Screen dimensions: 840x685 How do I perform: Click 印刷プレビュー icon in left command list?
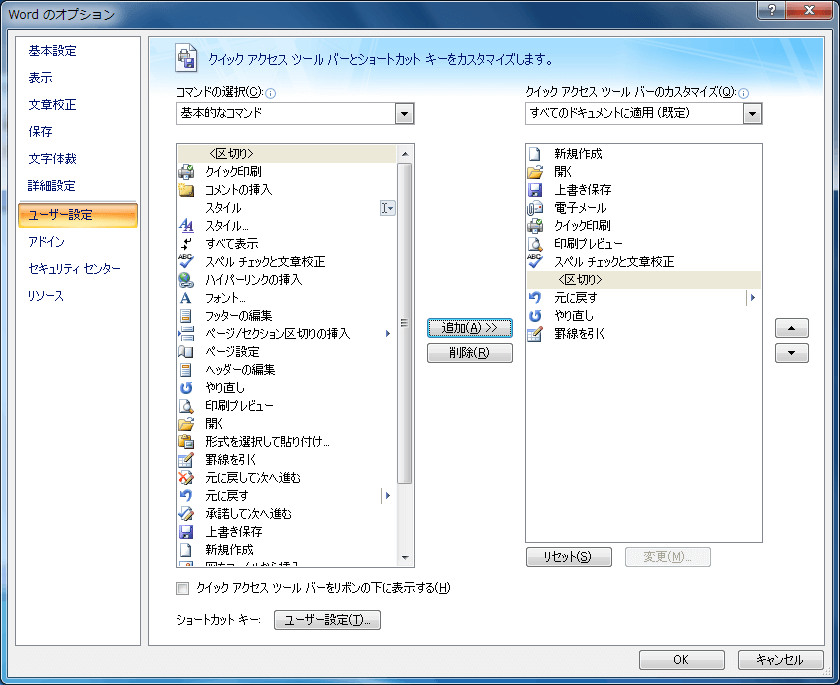(186, 405)
